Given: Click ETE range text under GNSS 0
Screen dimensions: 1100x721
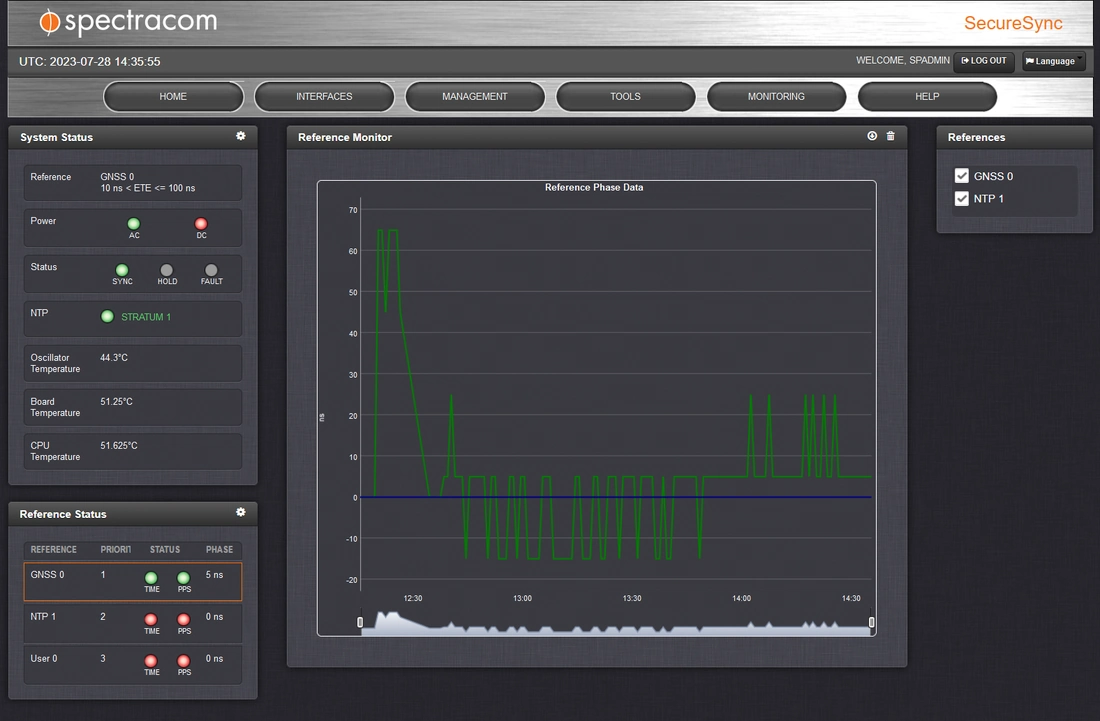Looking at the screenshot, I should (148, 188).
